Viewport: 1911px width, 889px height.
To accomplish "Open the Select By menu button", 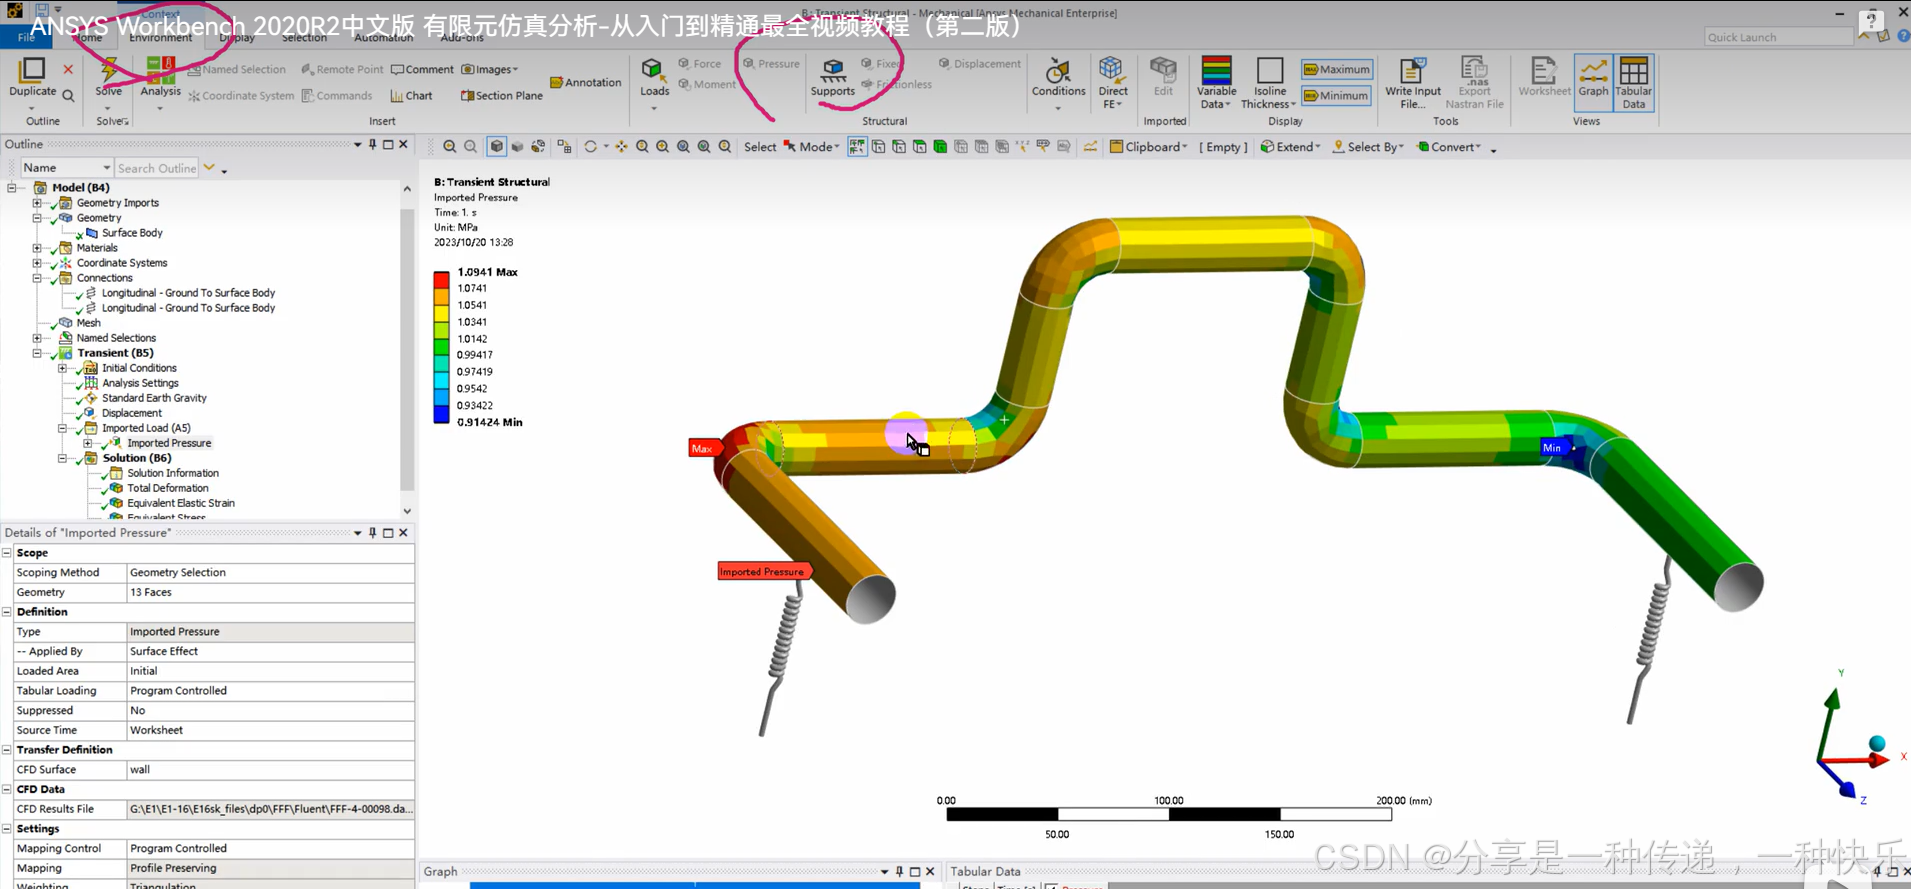I will pyautogui.click(x=1368, y=147).
